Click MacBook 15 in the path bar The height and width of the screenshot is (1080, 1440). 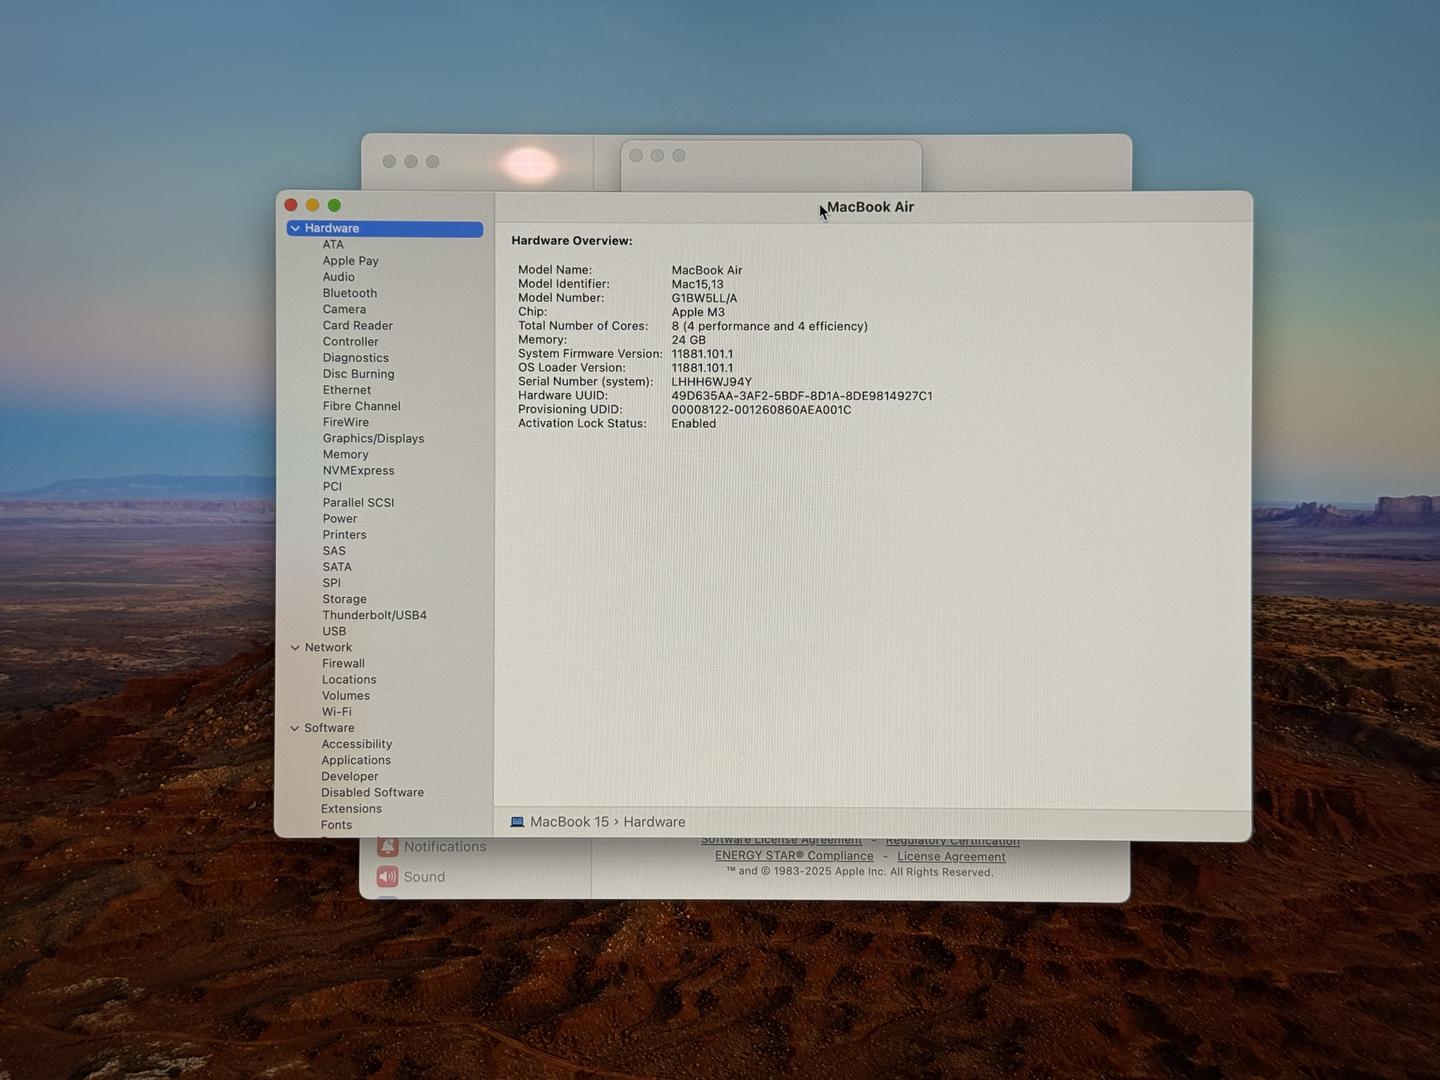pos(569,822)
